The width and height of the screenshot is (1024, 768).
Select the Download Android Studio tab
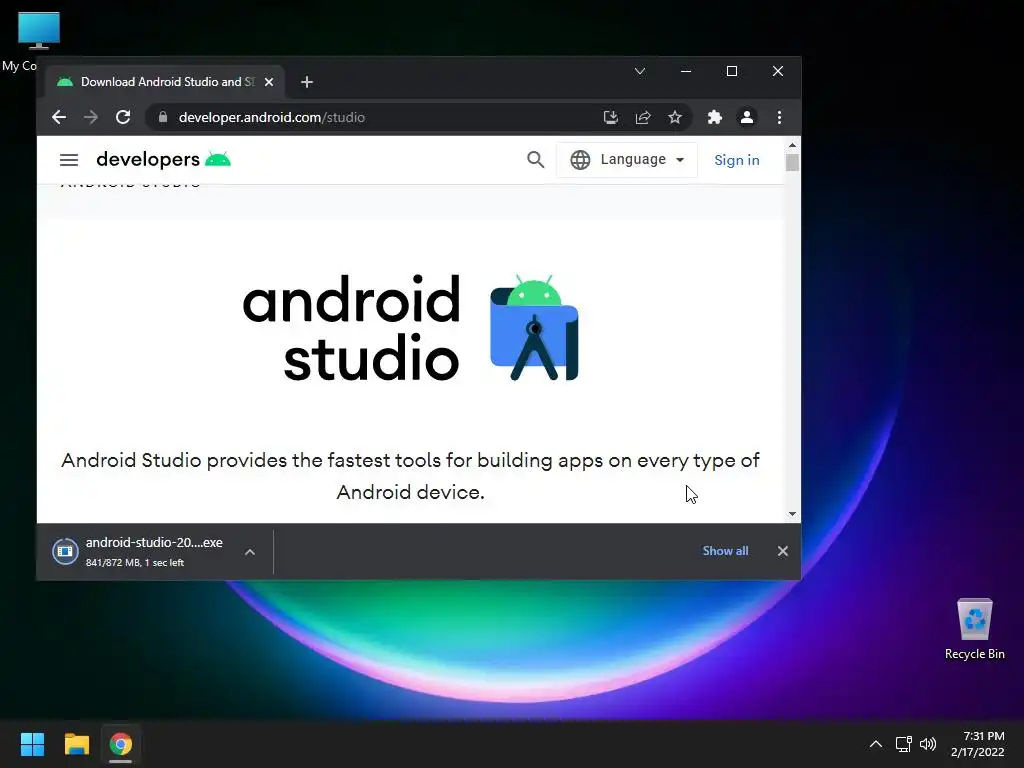(165, 82)
